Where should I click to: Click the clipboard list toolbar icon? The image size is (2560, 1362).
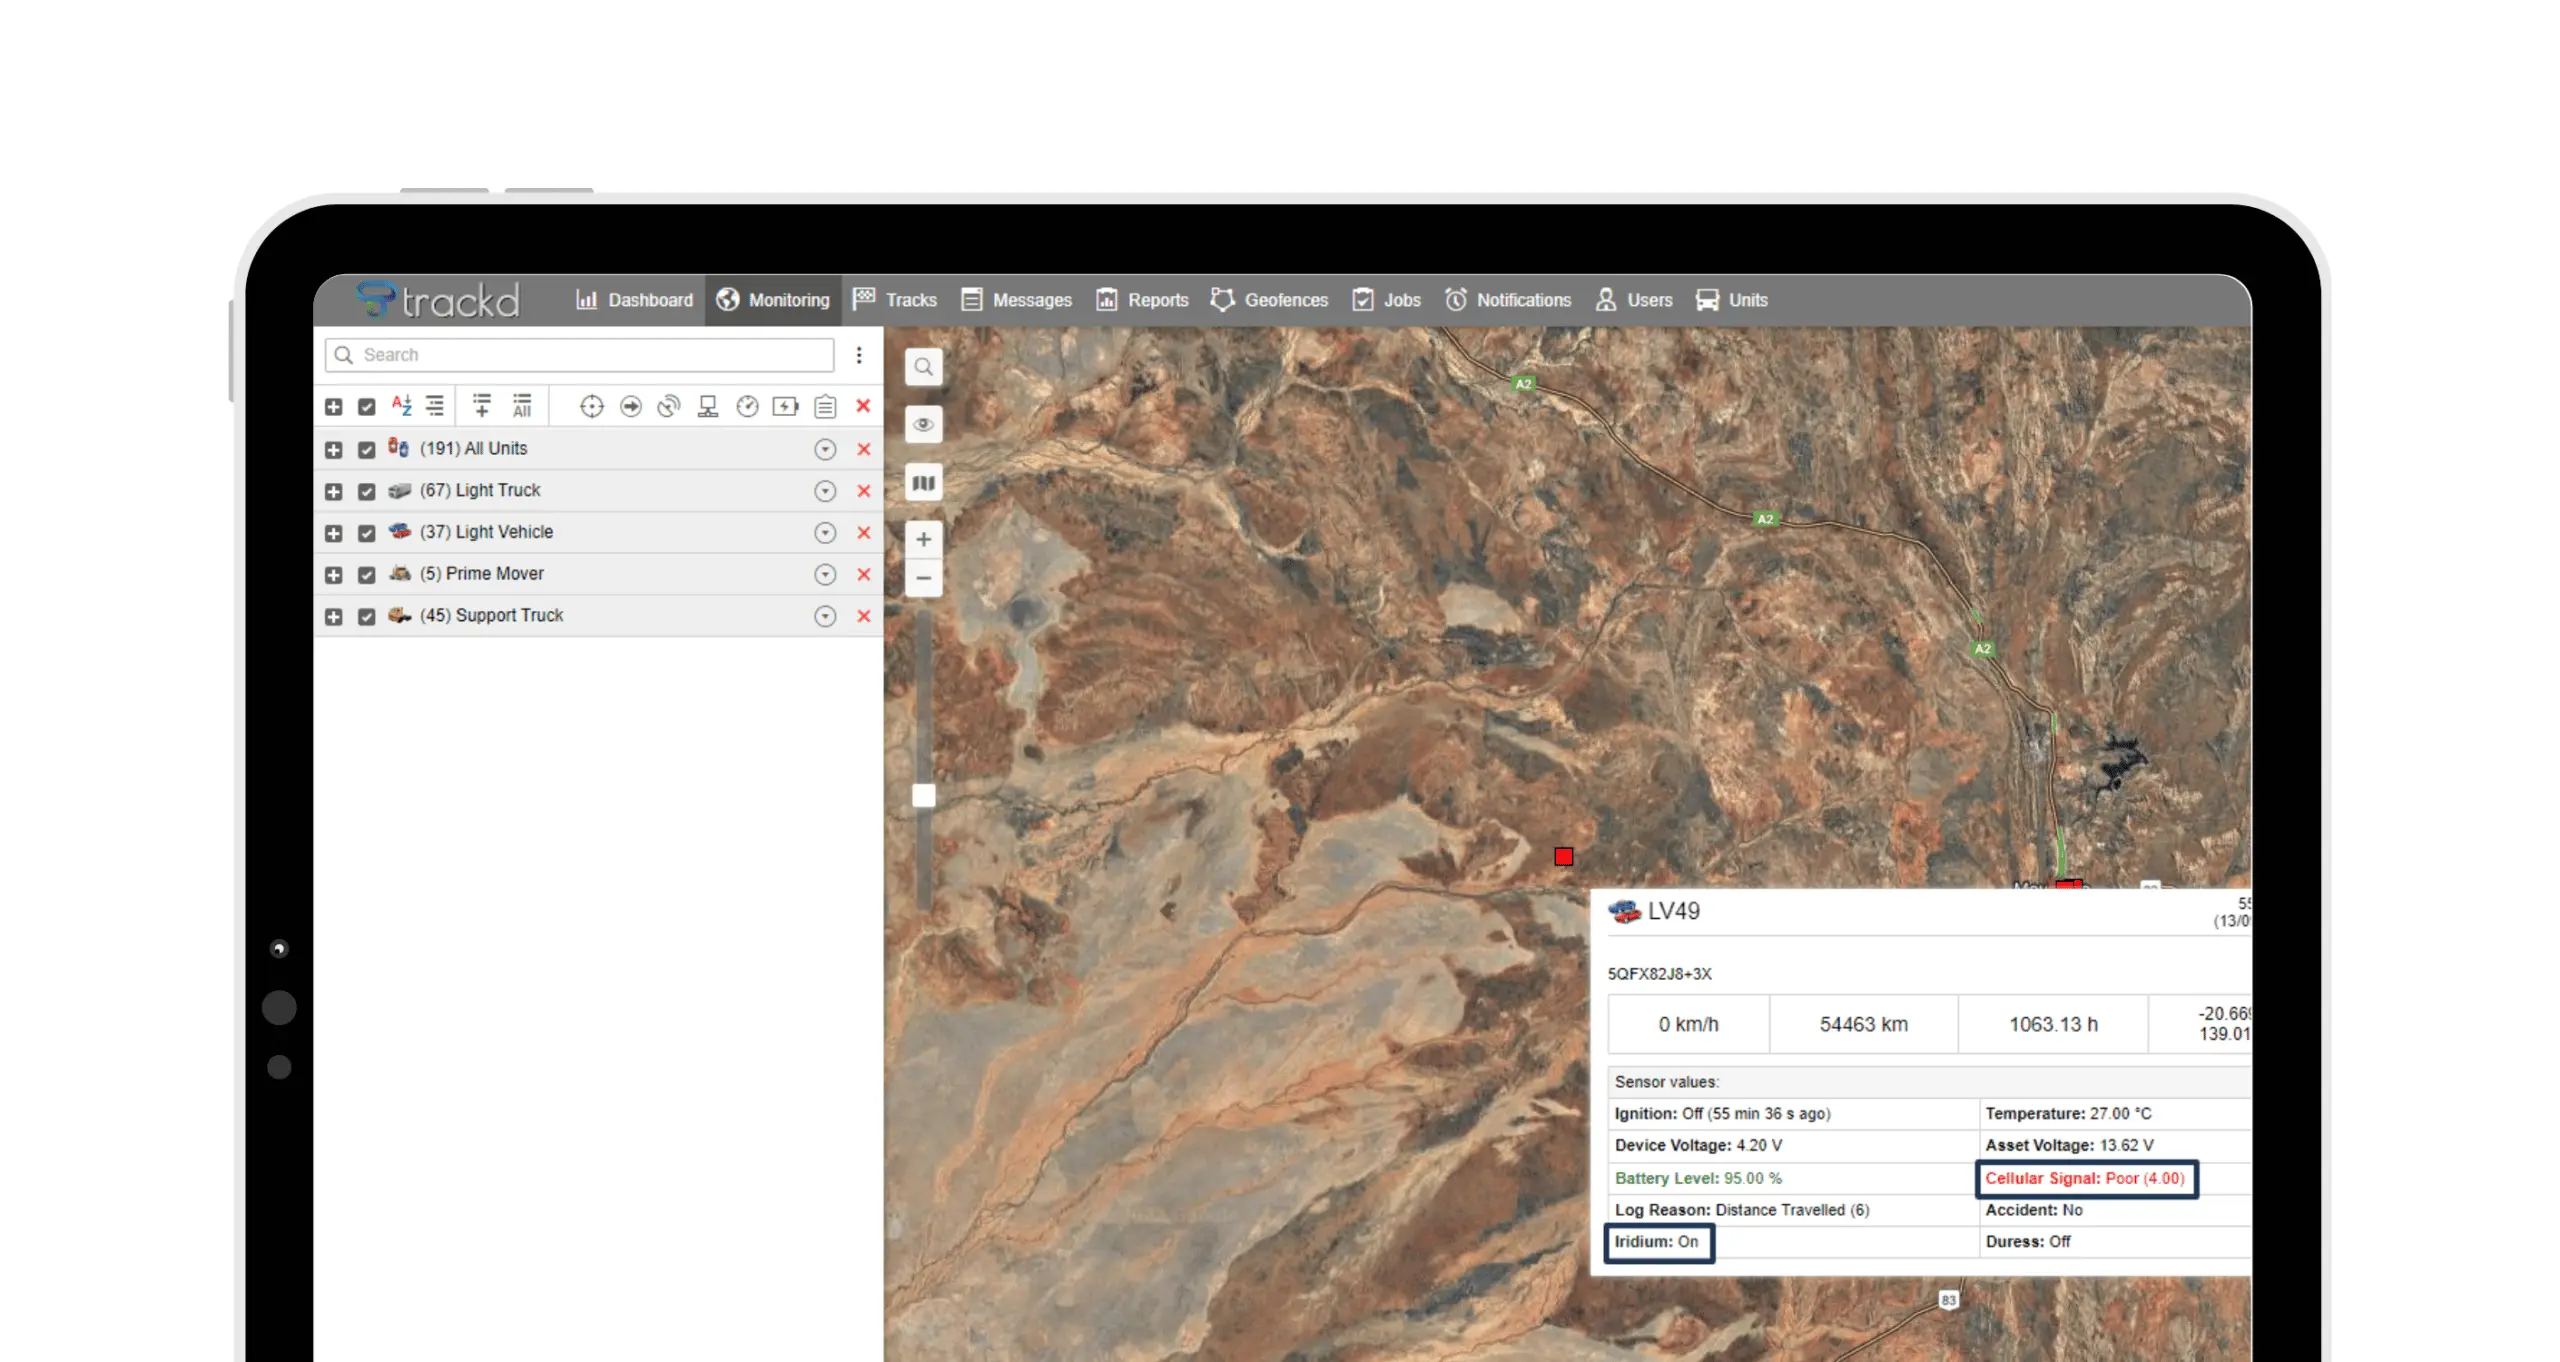coord(824,406)
